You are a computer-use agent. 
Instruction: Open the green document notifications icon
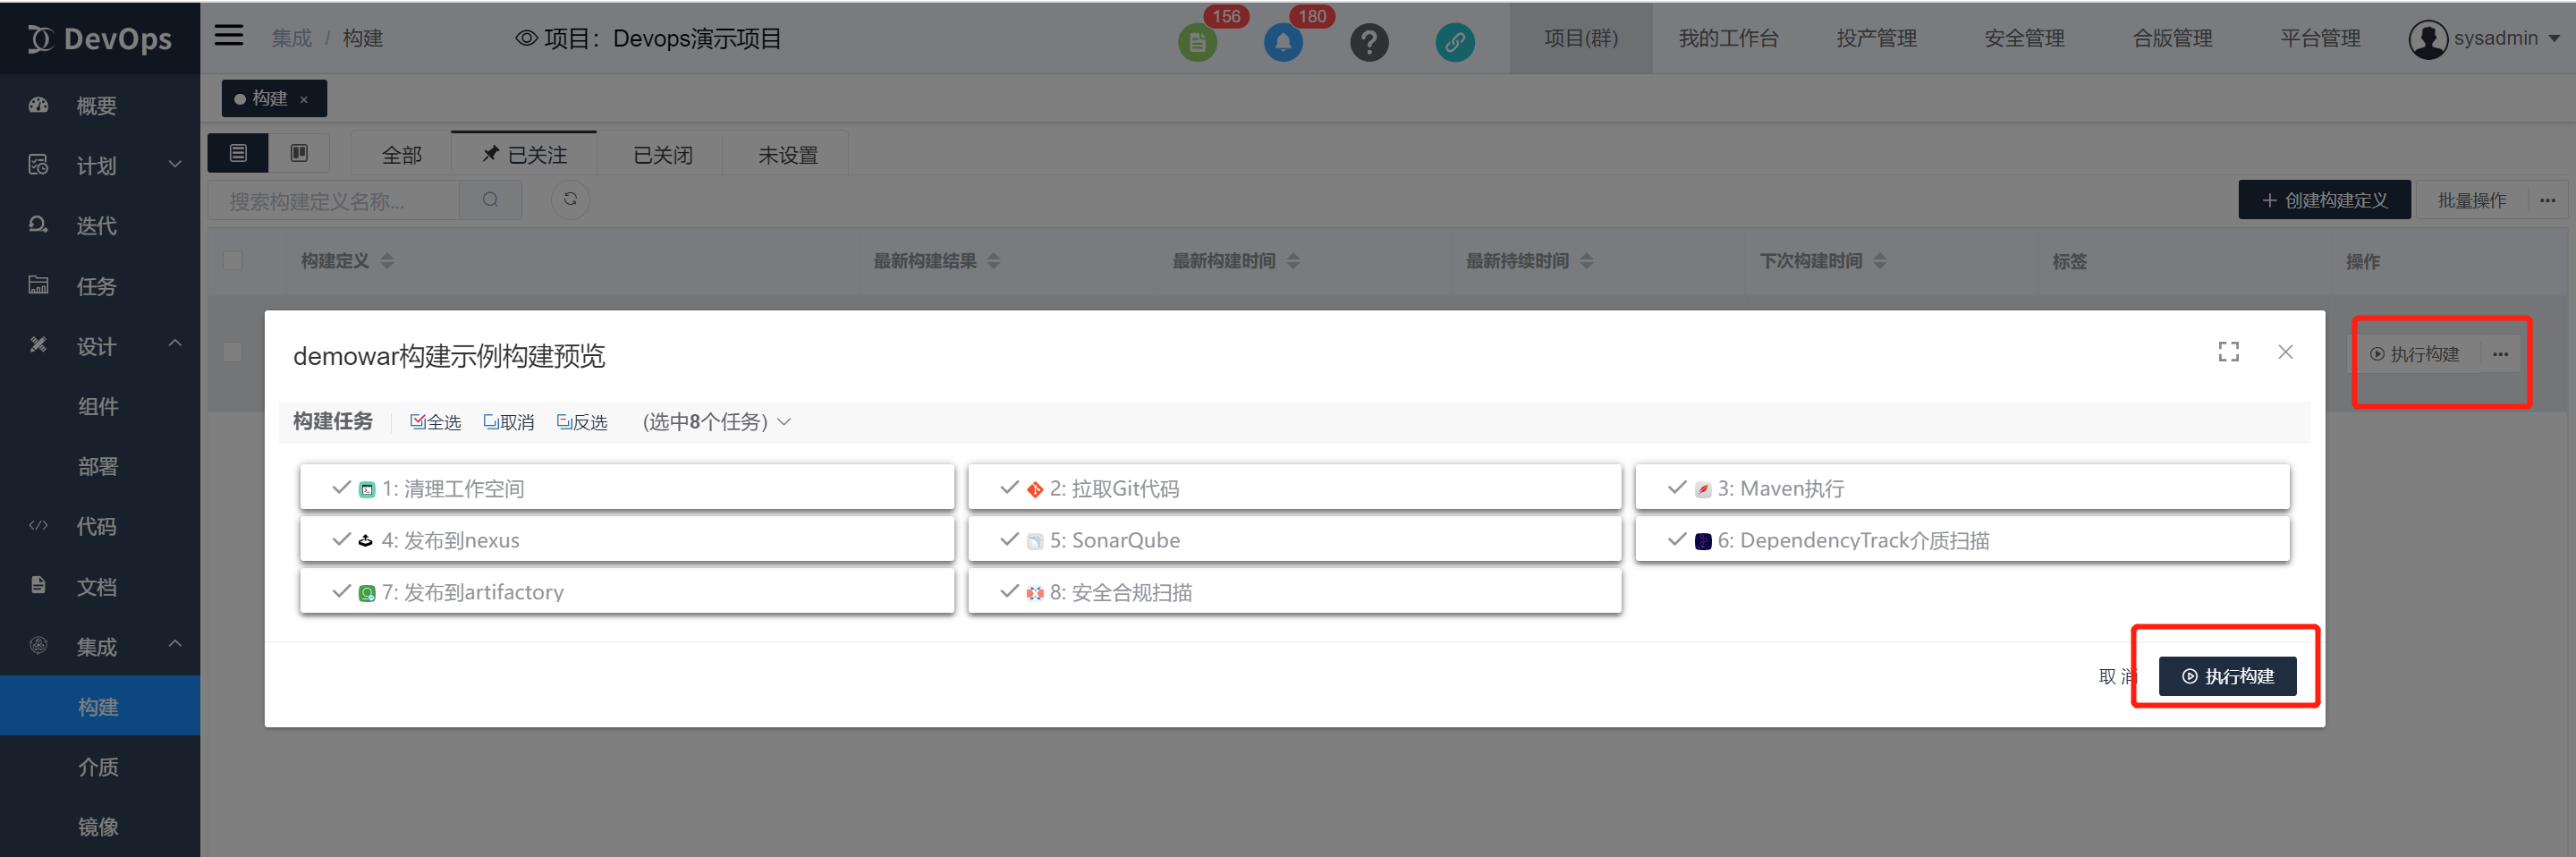(x=1197, y=42)
